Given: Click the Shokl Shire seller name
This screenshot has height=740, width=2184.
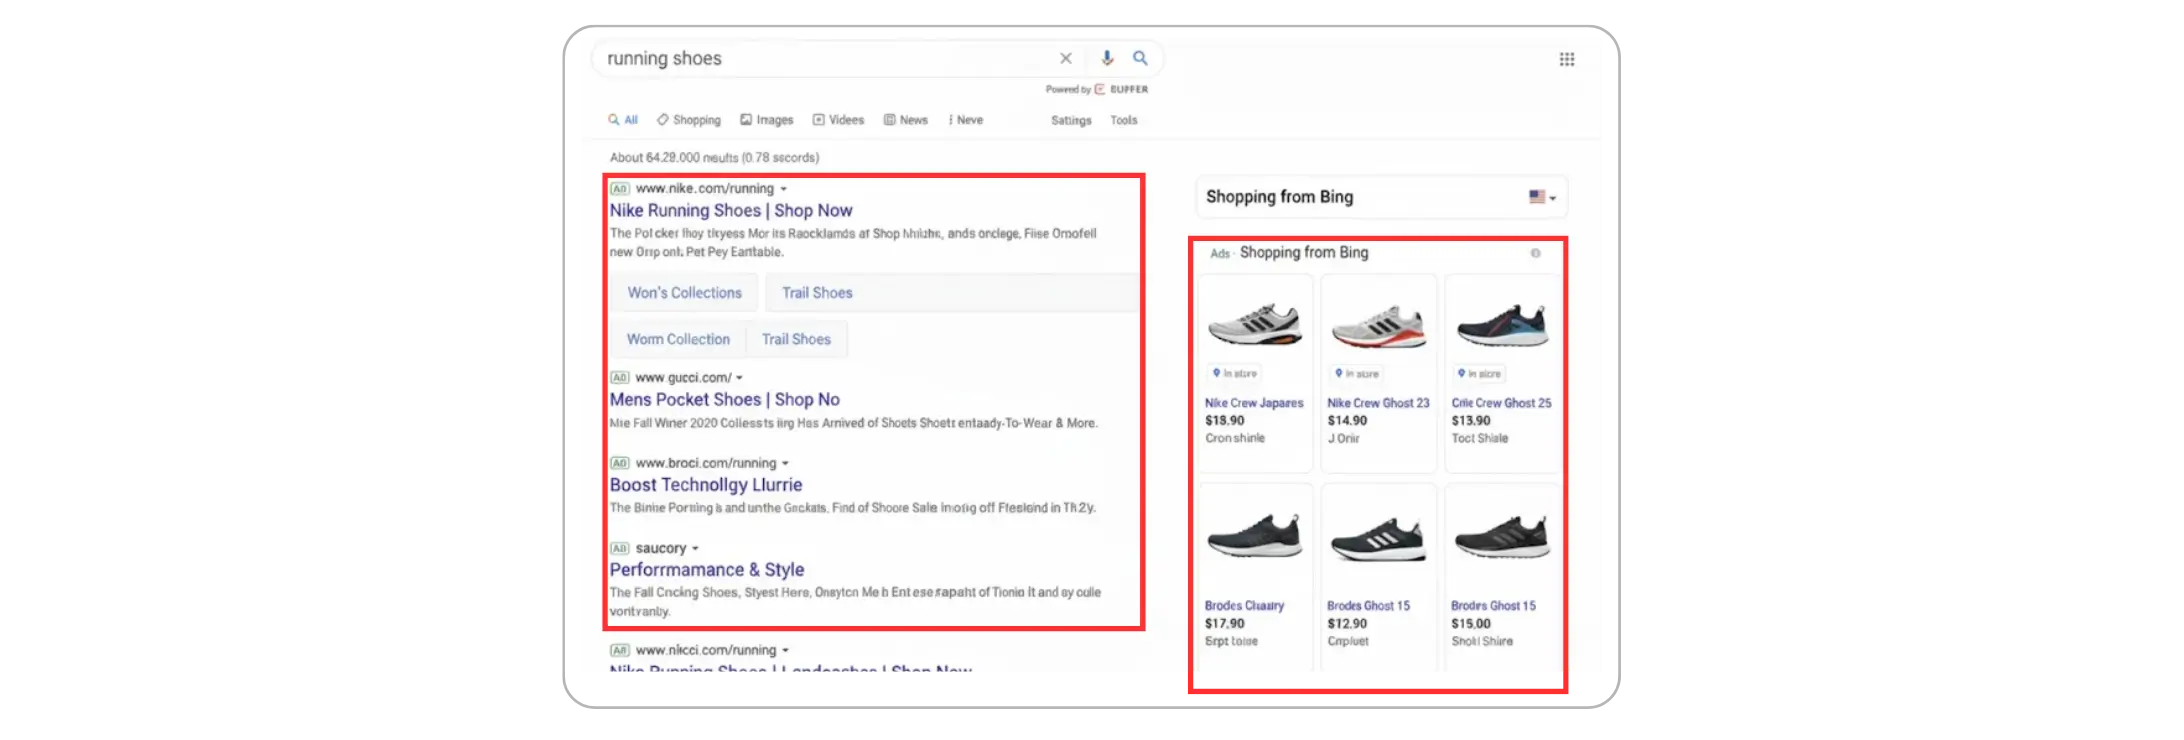Looking at the screenshot, I should 1482,641.
